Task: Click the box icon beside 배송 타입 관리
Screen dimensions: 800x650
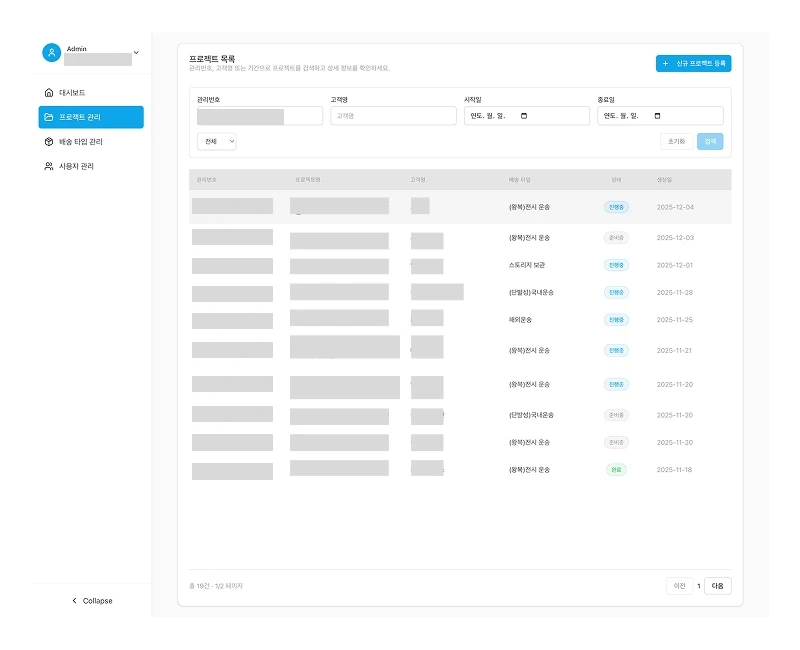Action: point(49,141)
